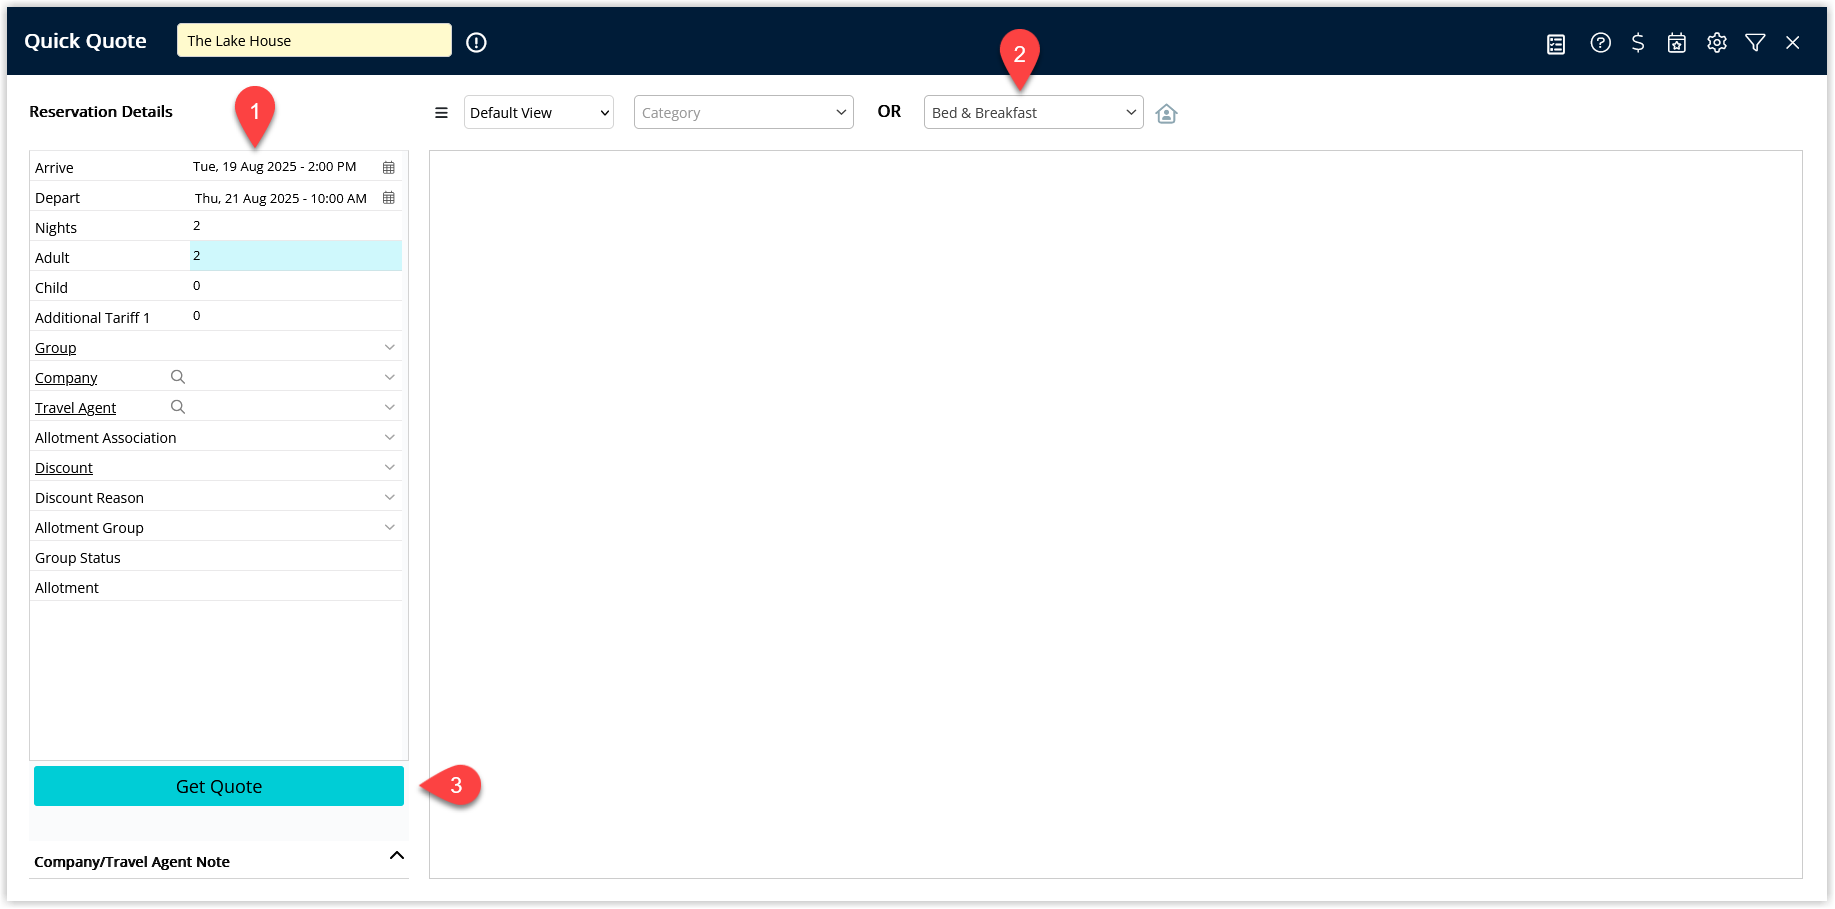Click the The Lake House property field
Viewport: 1835px width, 909px height.
click(x=314, y=41)
